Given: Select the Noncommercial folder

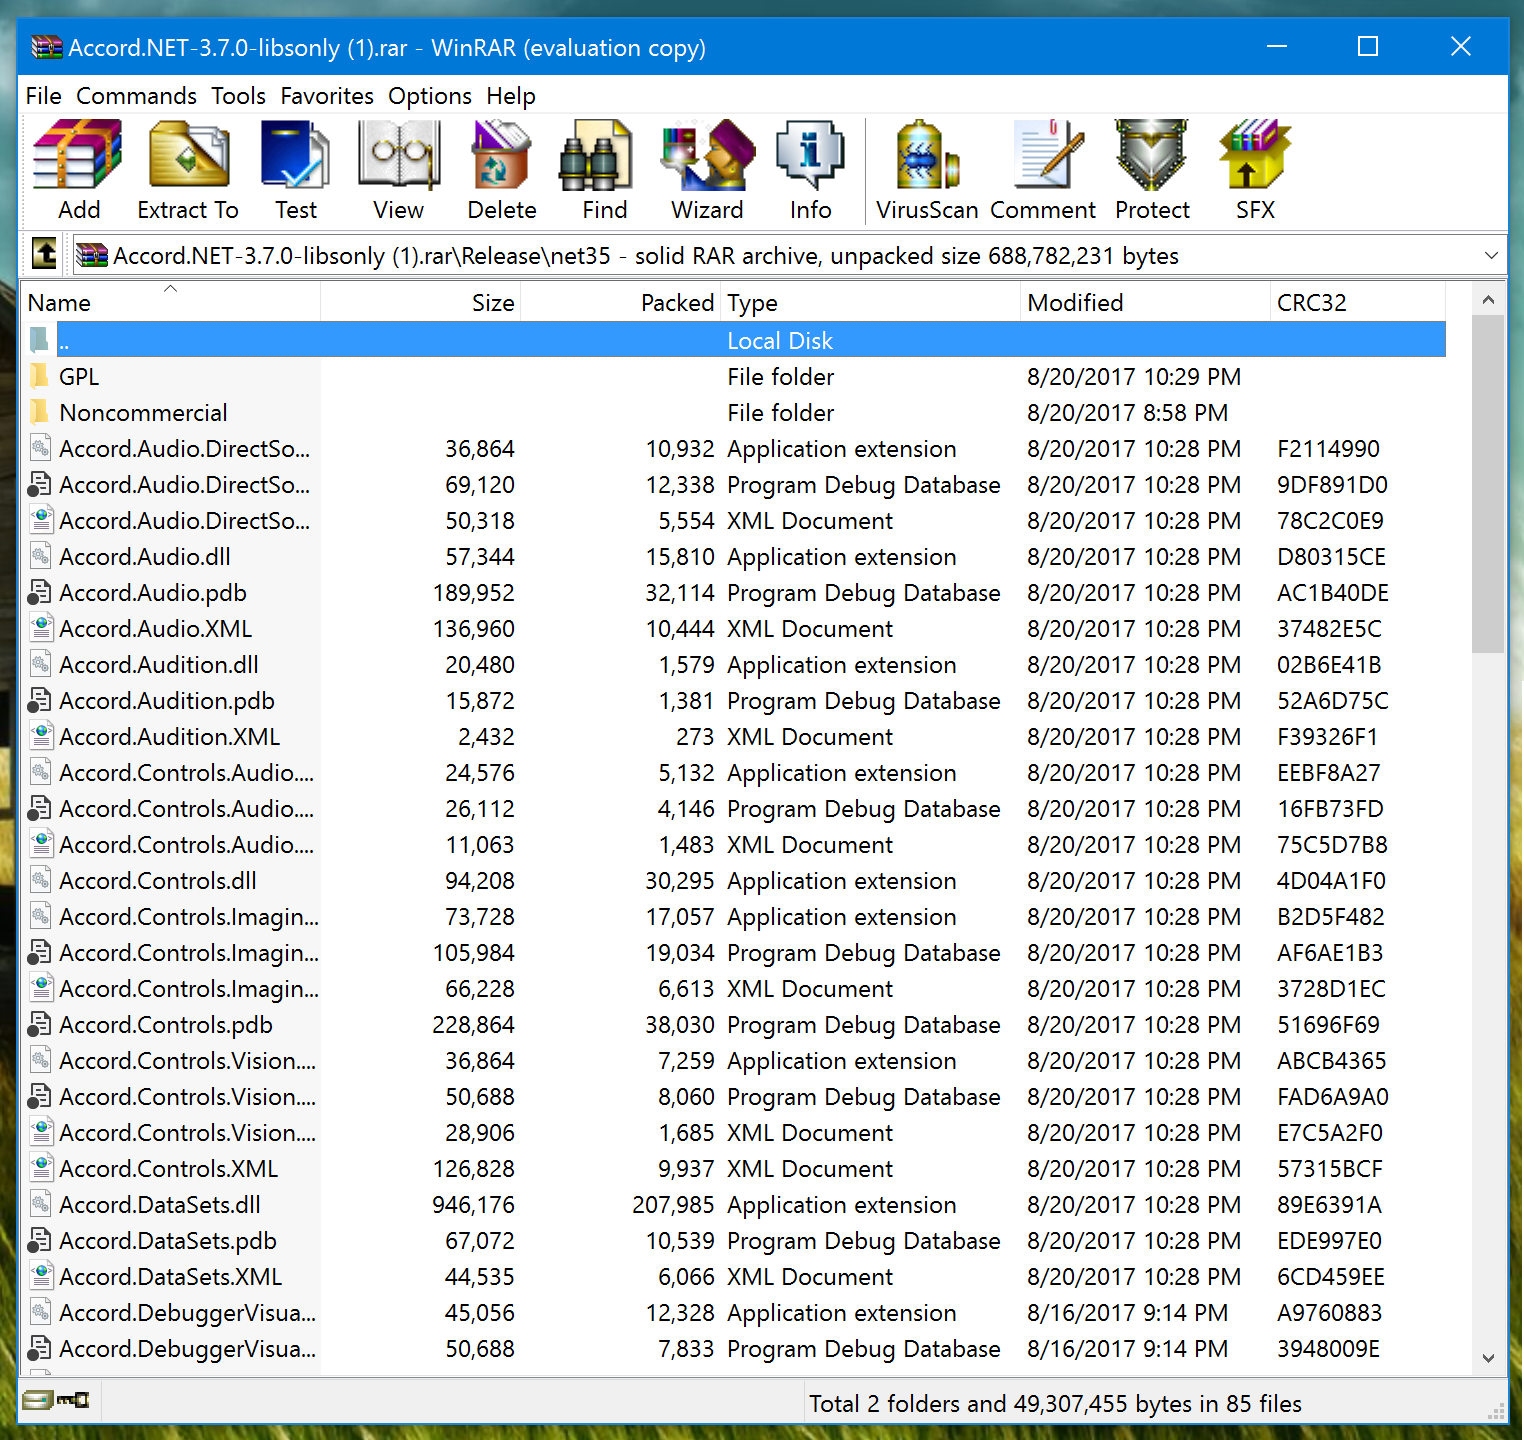Looking at the screenshot, I should coord(143,413).
